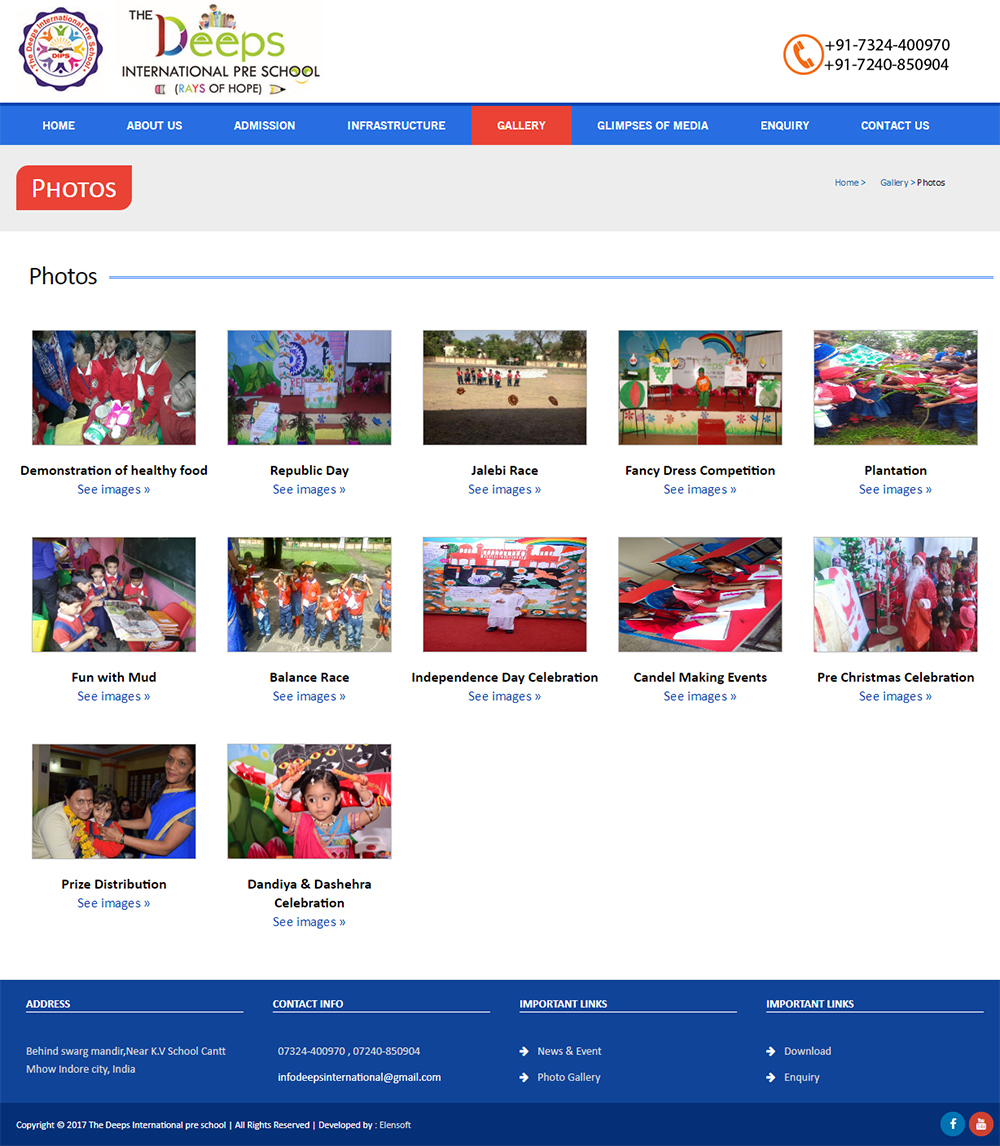Open See images under Jalebi Race

tap(504, 490)
